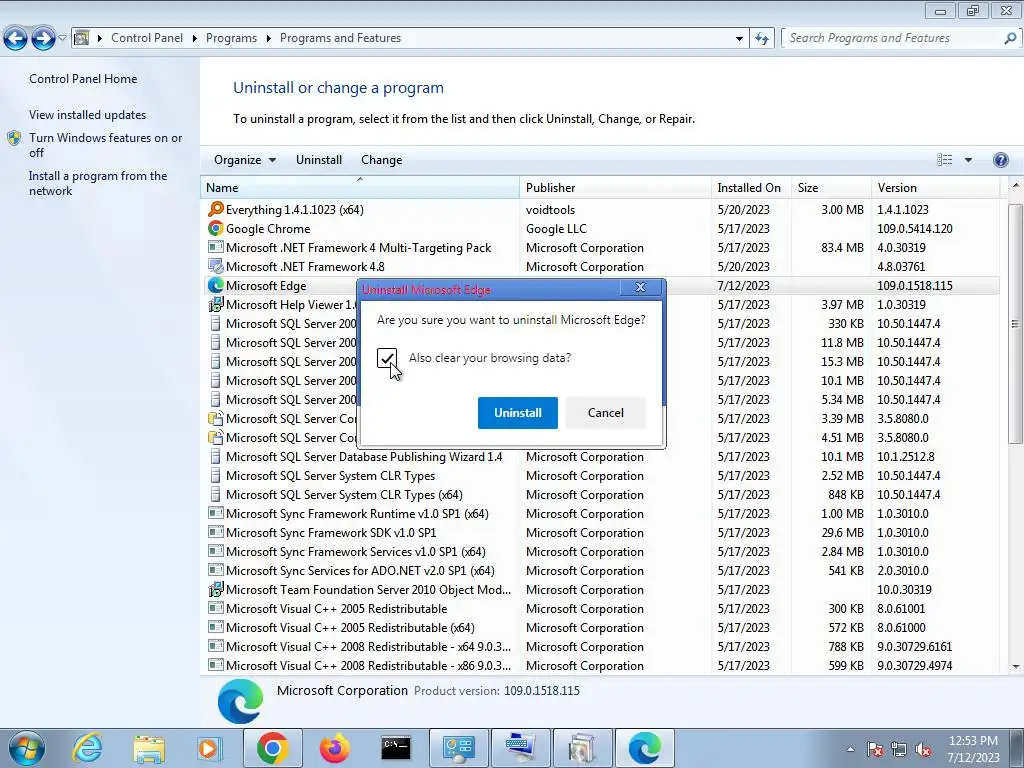Click the change view icon
Screen dimensions: 1024x768
(944, 160)
